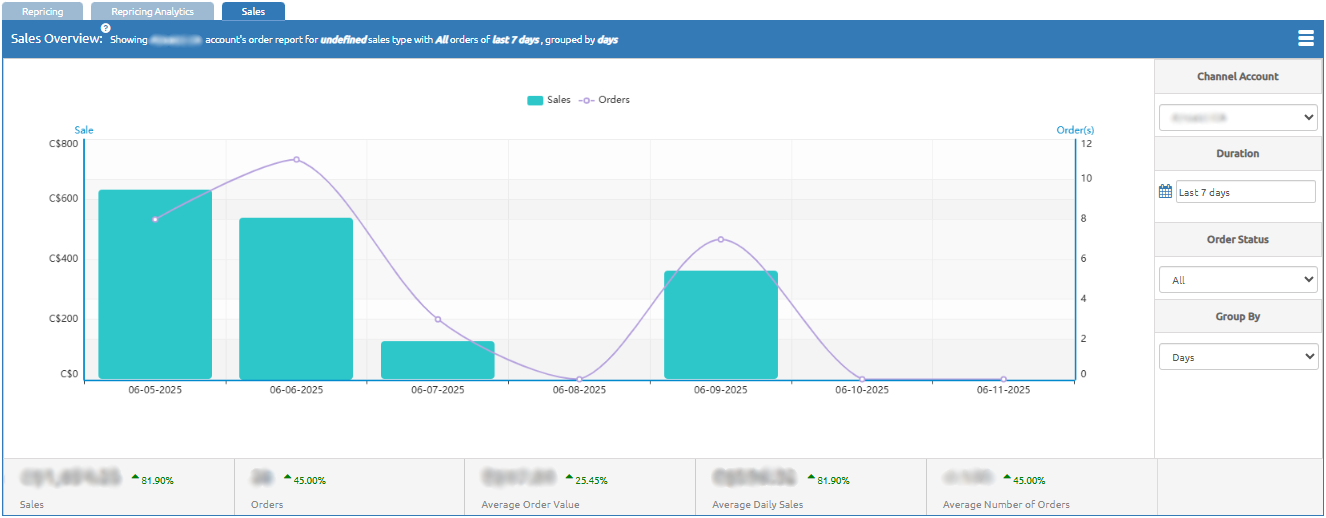
Task: Open the Repricing Analytics tab
Action: point(152,12)
